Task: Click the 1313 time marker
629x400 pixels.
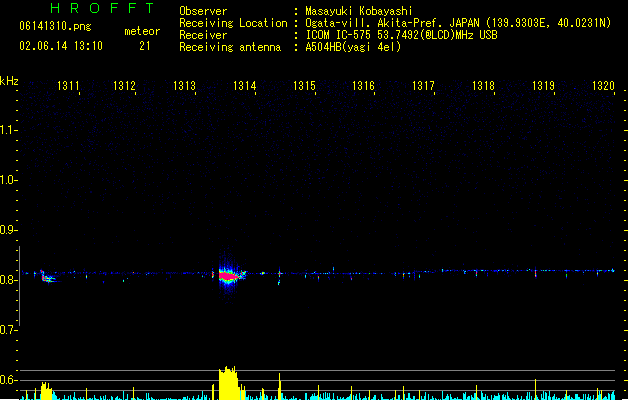Action: 184,86
